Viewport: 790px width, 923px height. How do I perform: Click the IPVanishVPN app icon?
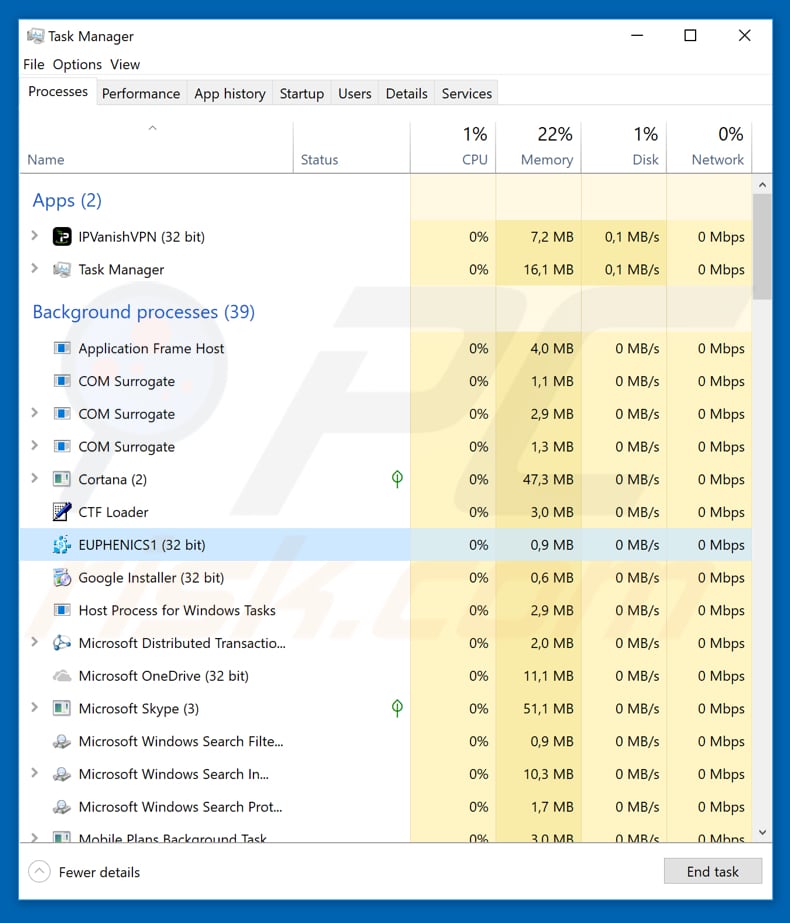pyautogui.click(x=62, y=237)
